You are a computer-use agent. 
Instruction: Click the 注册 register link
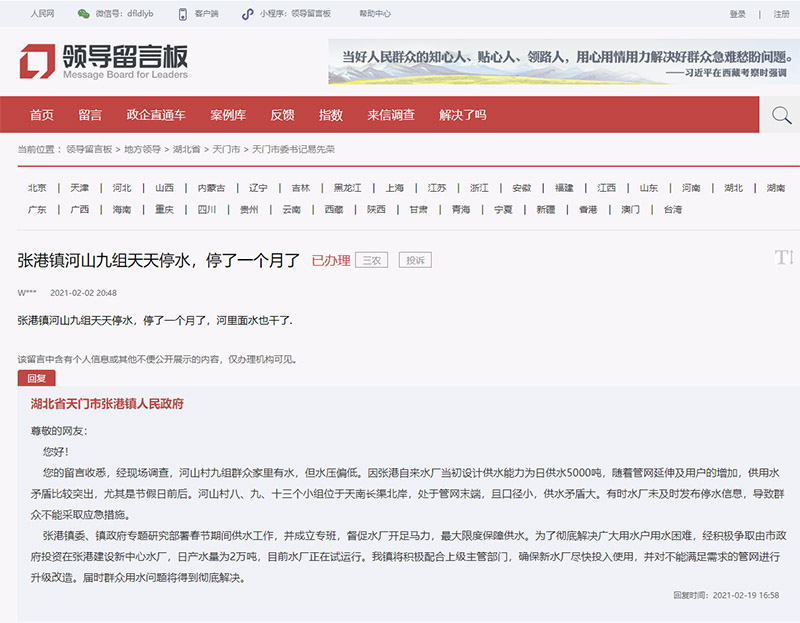tap(781, 14)
